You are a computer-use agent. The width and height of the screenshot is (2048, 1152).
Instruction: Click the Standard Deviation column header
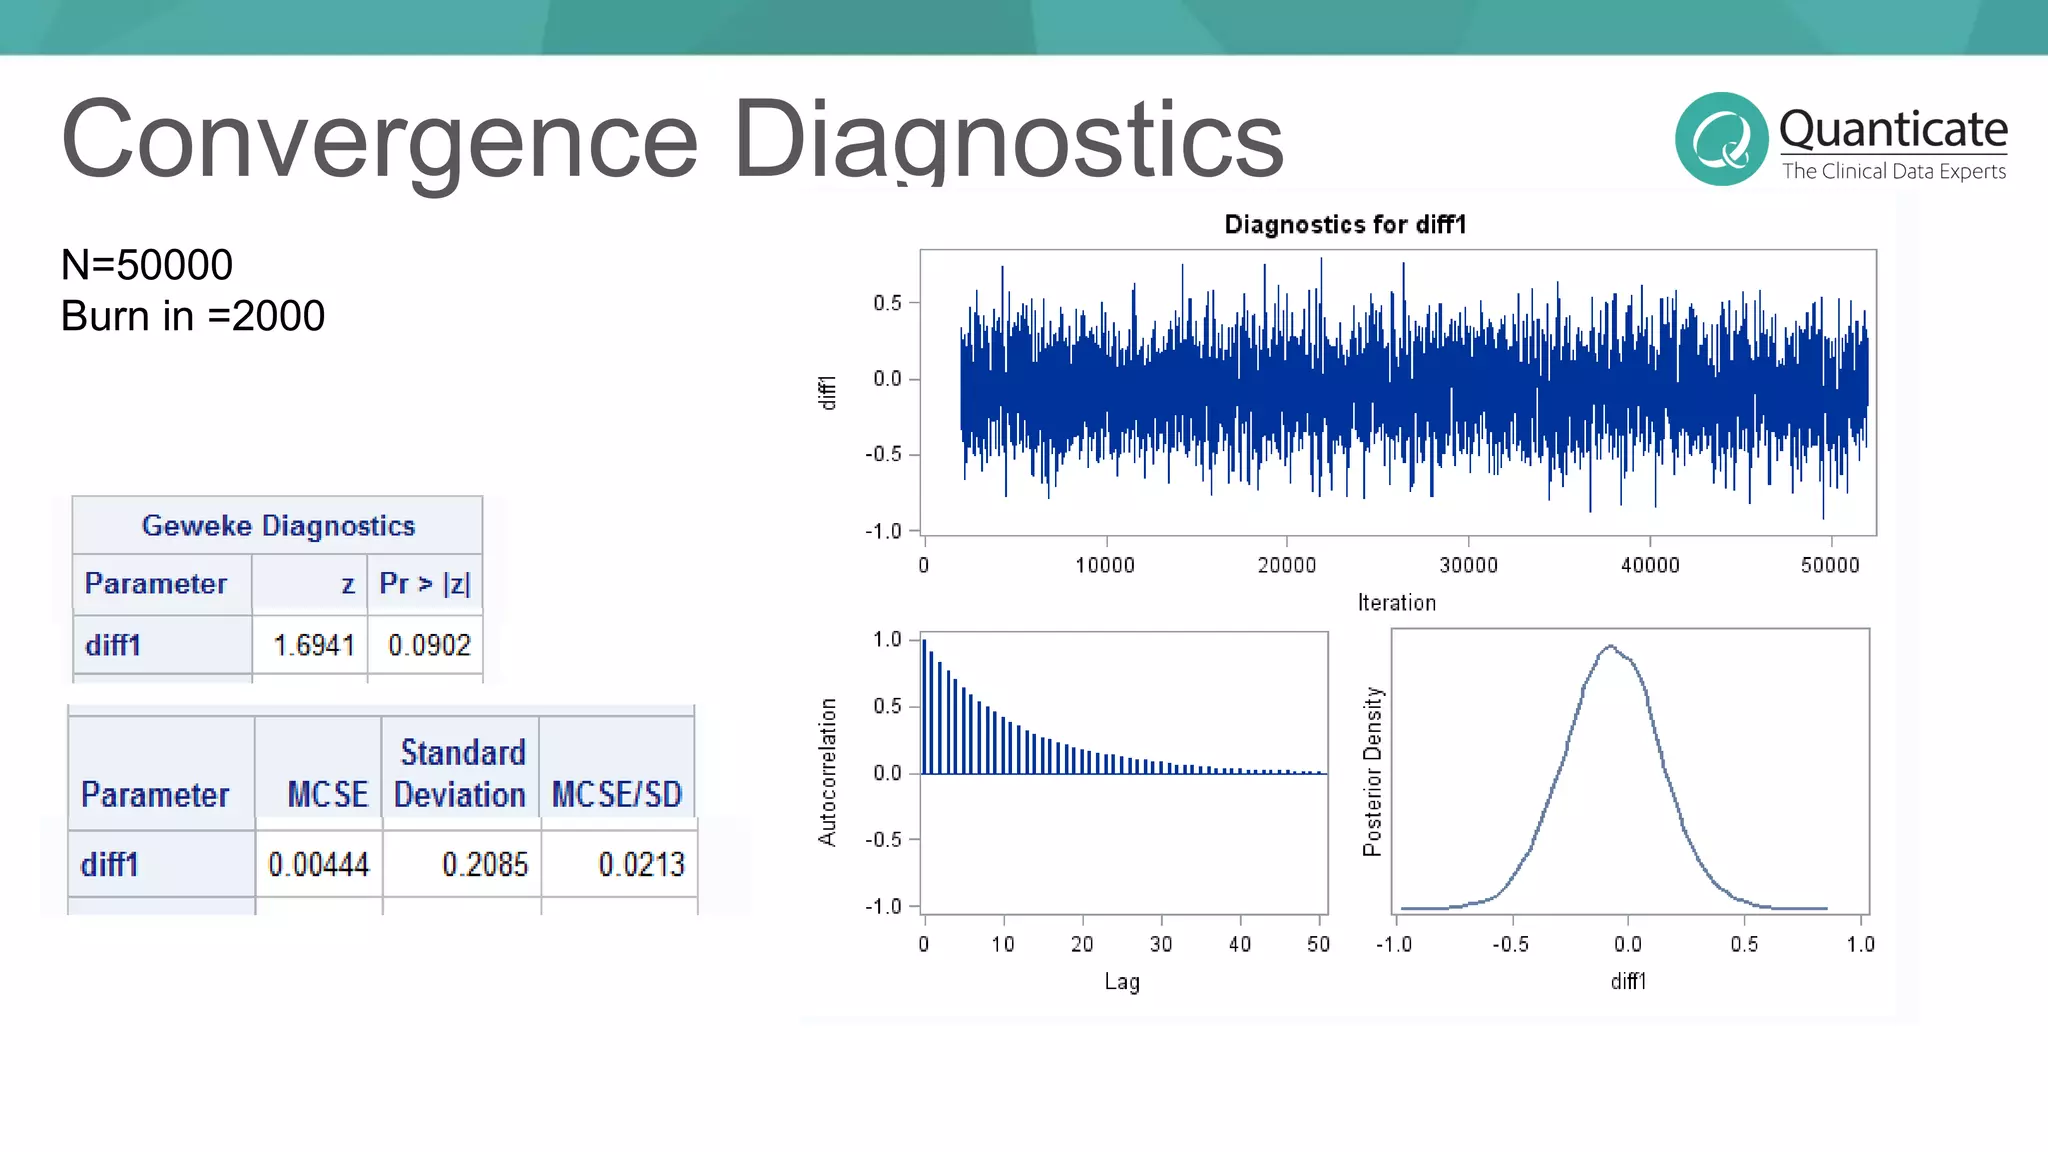pos(460,773)
